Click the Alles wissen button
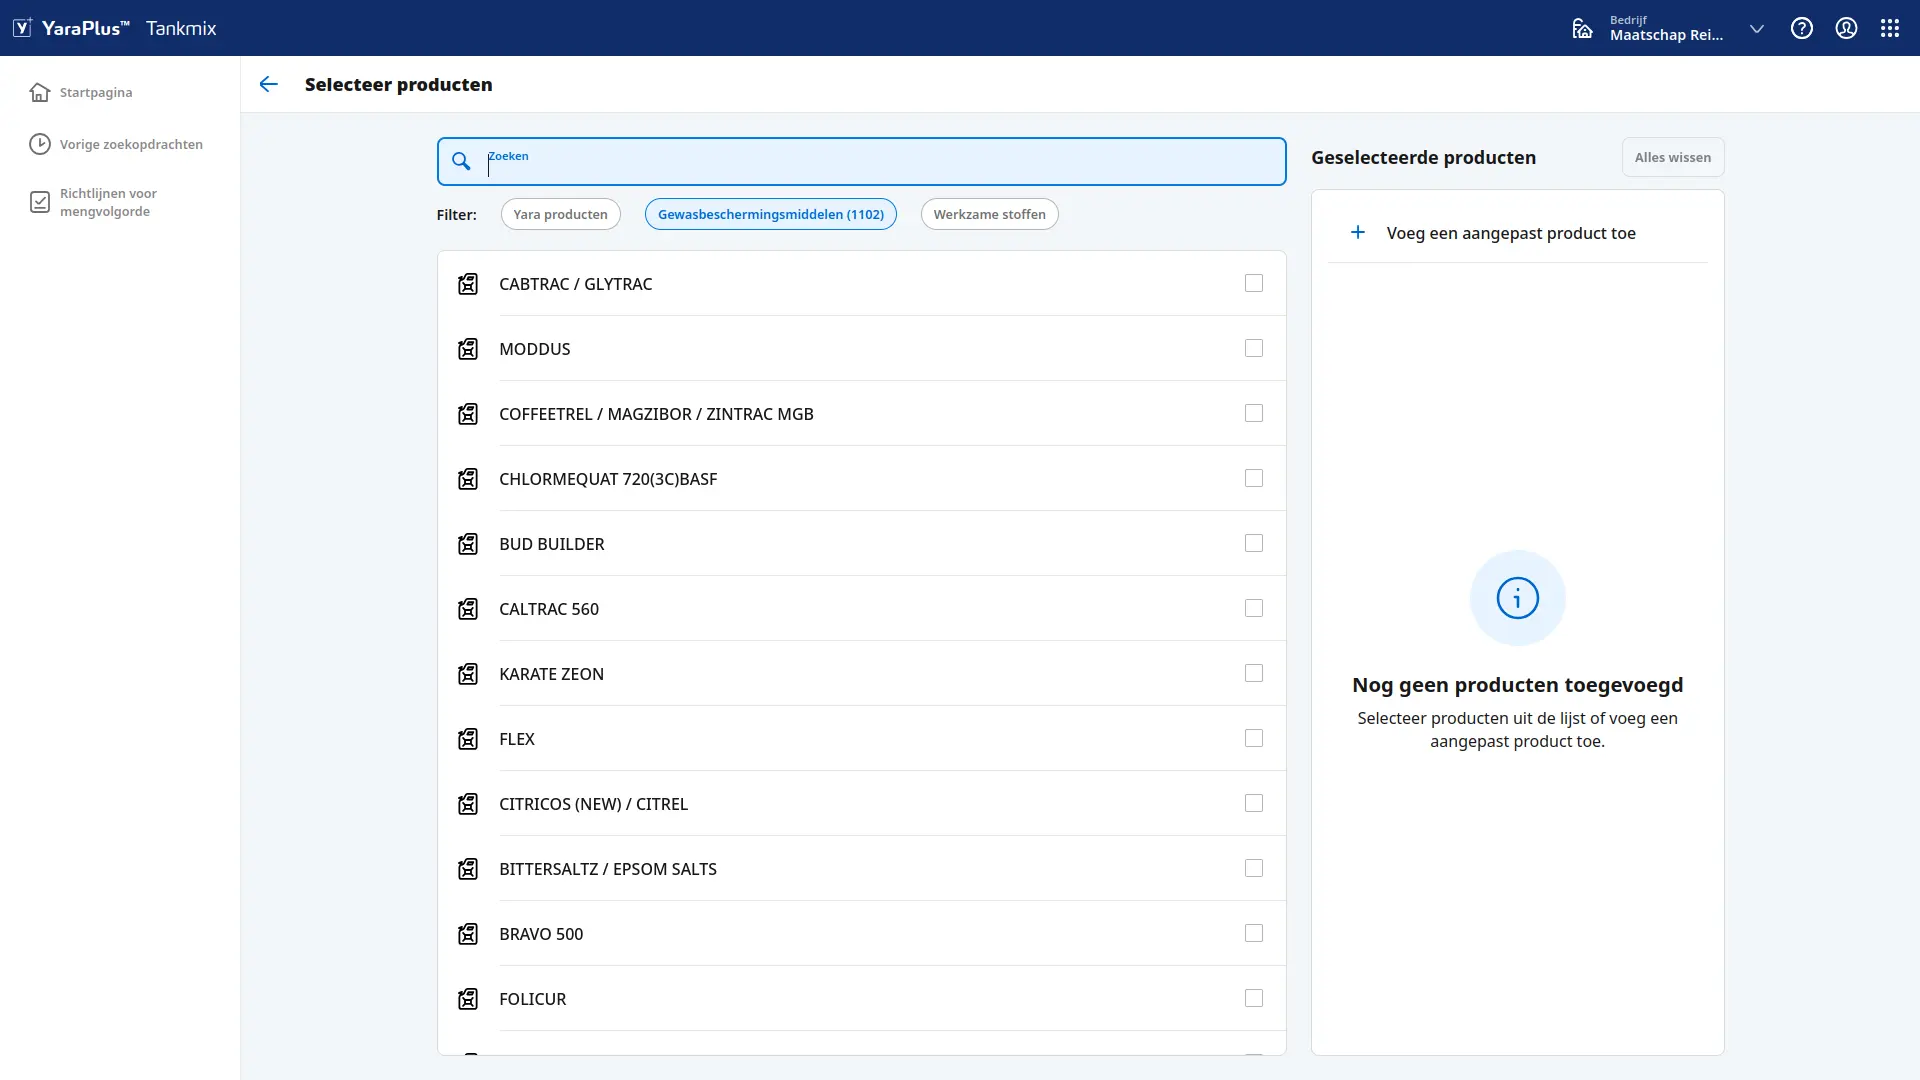1920x1080 pixels. (1673, 157)
